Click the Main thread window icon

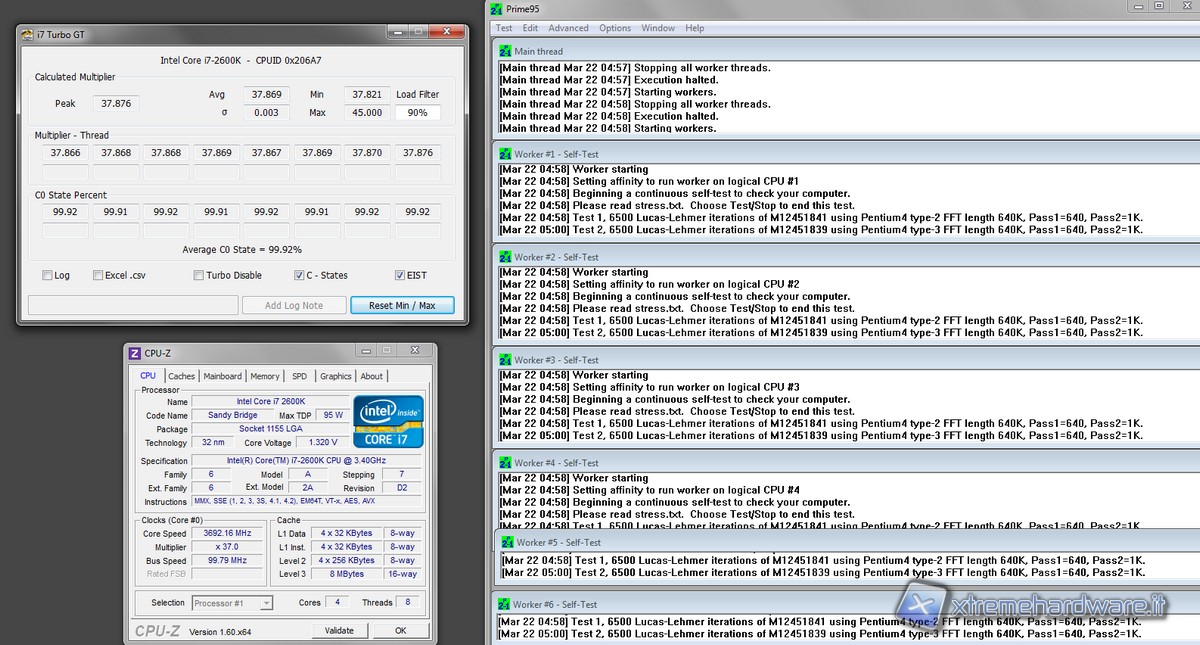[505, 51]
